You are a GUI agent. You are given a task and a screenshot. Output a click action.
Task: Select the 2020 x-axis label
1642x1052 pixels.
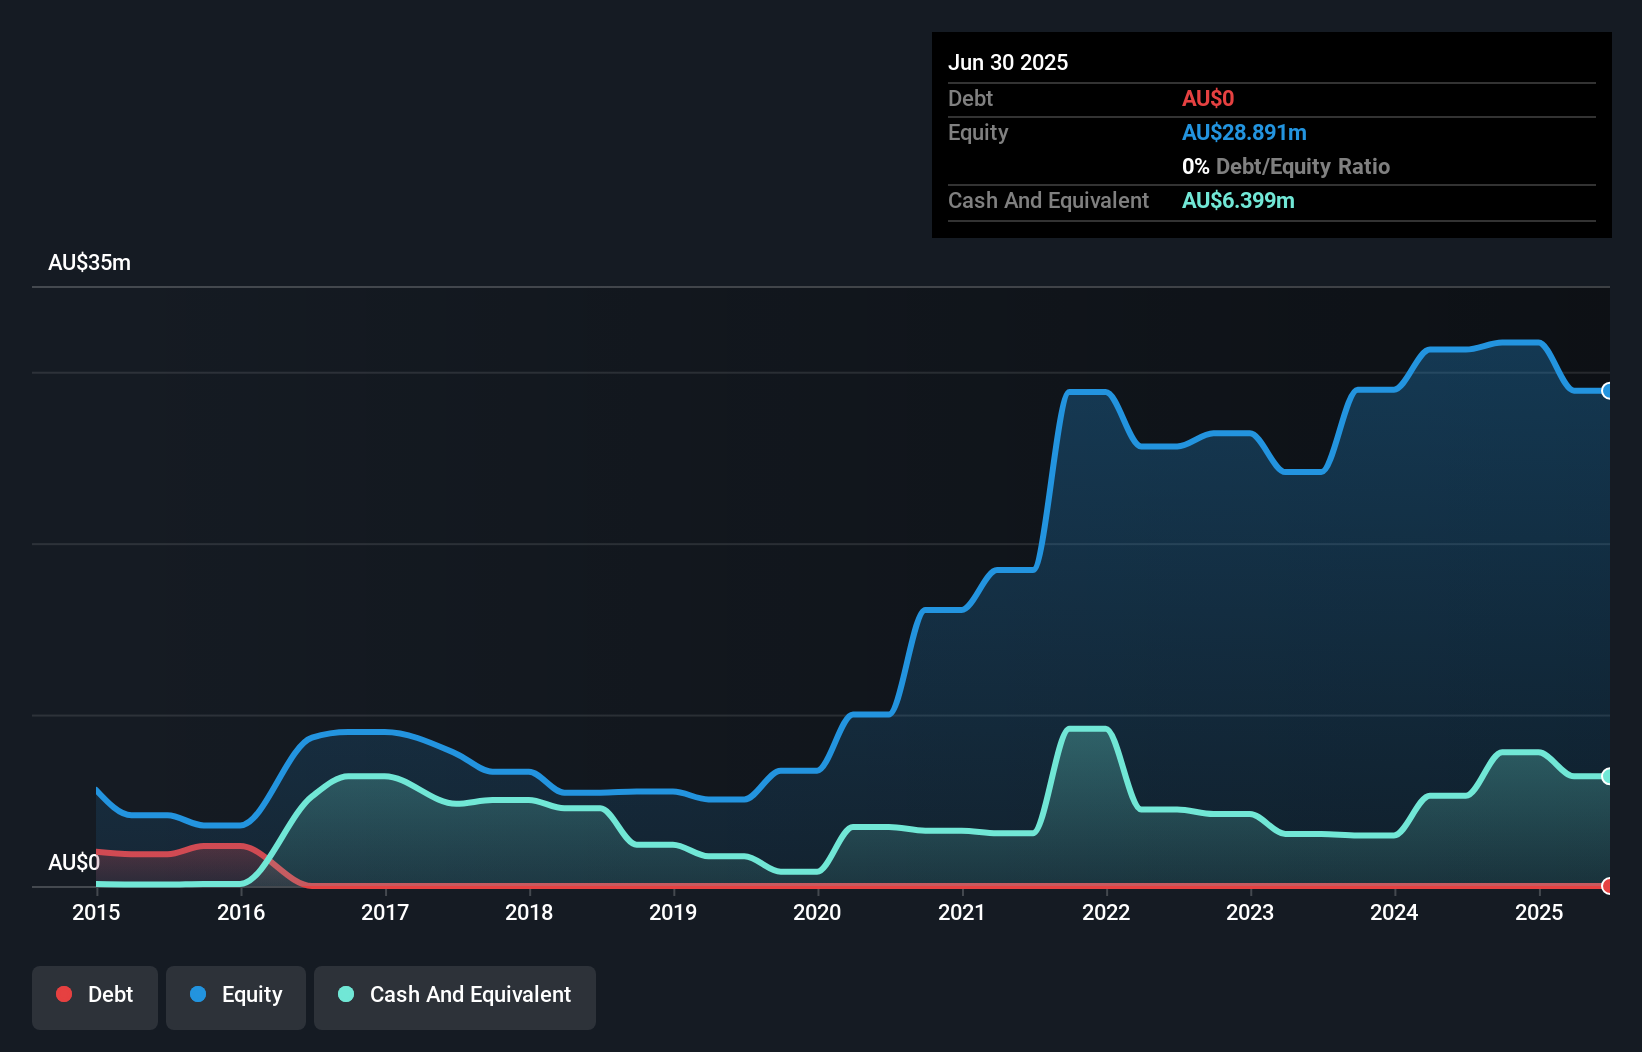[817, 912]
